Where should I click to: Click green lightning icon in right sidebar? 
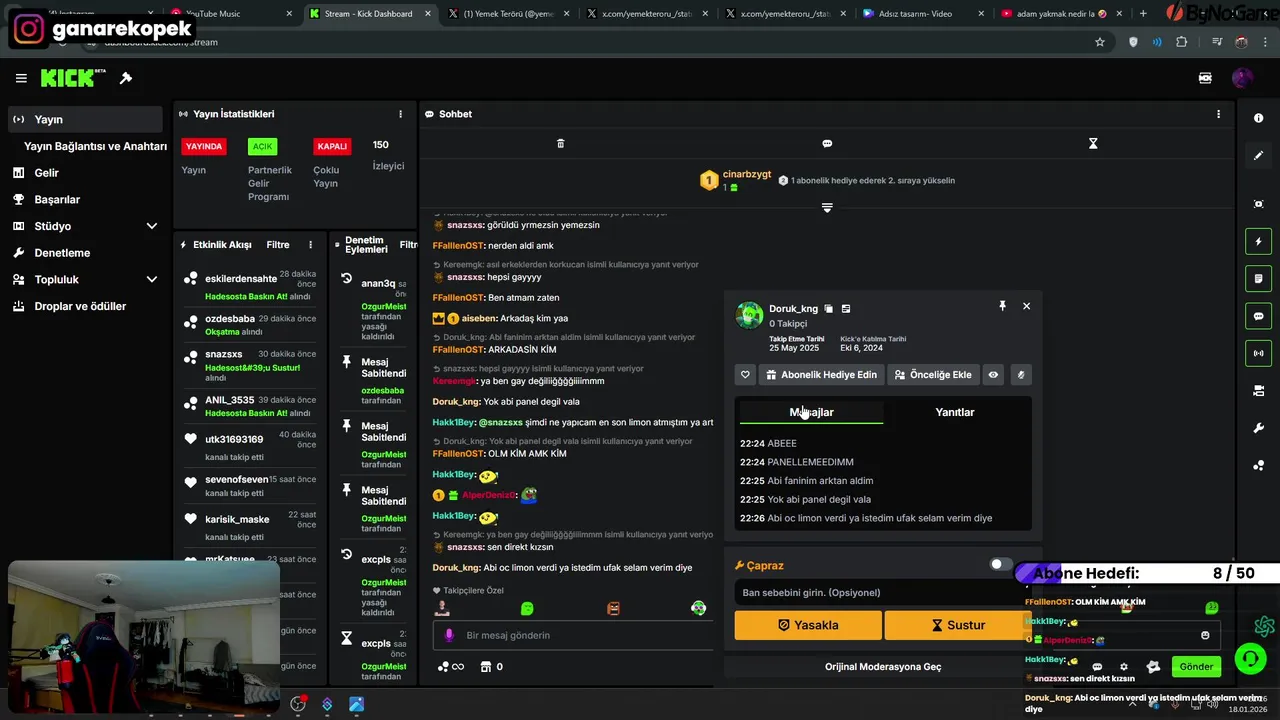[1258, 241]
